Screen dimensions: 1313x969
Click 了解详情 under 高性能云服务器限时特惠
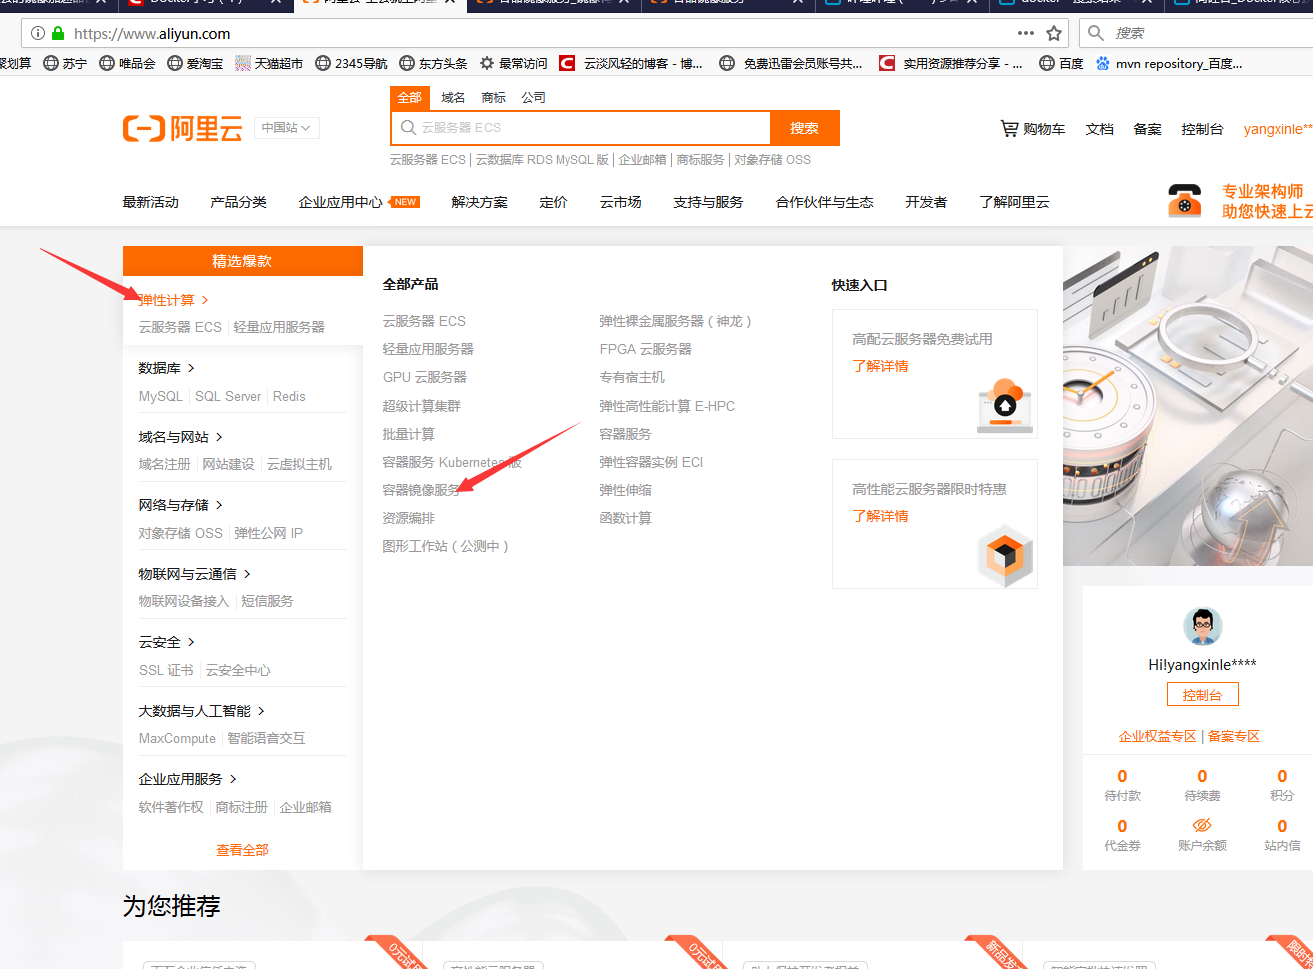[881, 516]
